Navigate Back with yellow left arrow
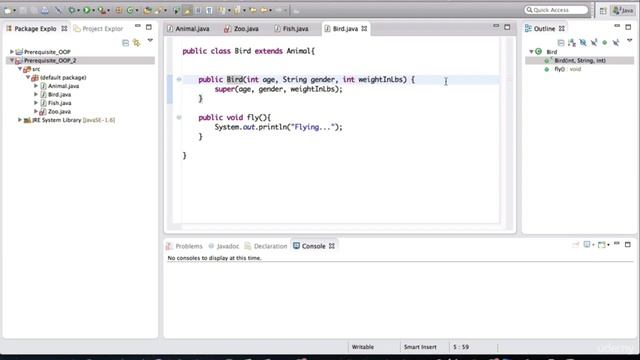 pyautogui.click(x=264, y=10)
